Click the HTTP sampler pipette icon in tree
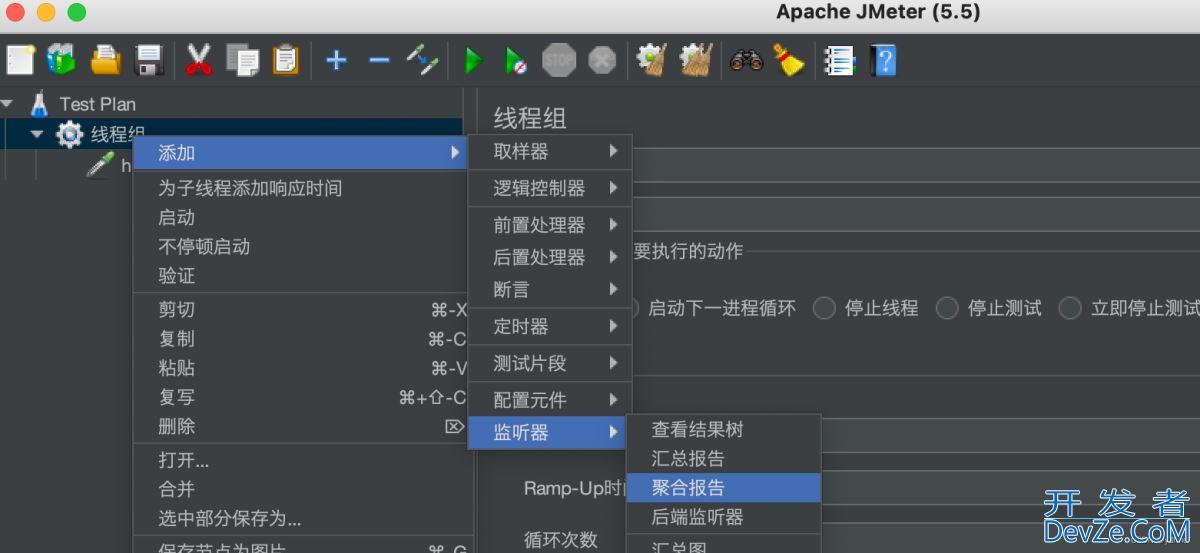Screen dimensions: 1200x553 (100, 165)
